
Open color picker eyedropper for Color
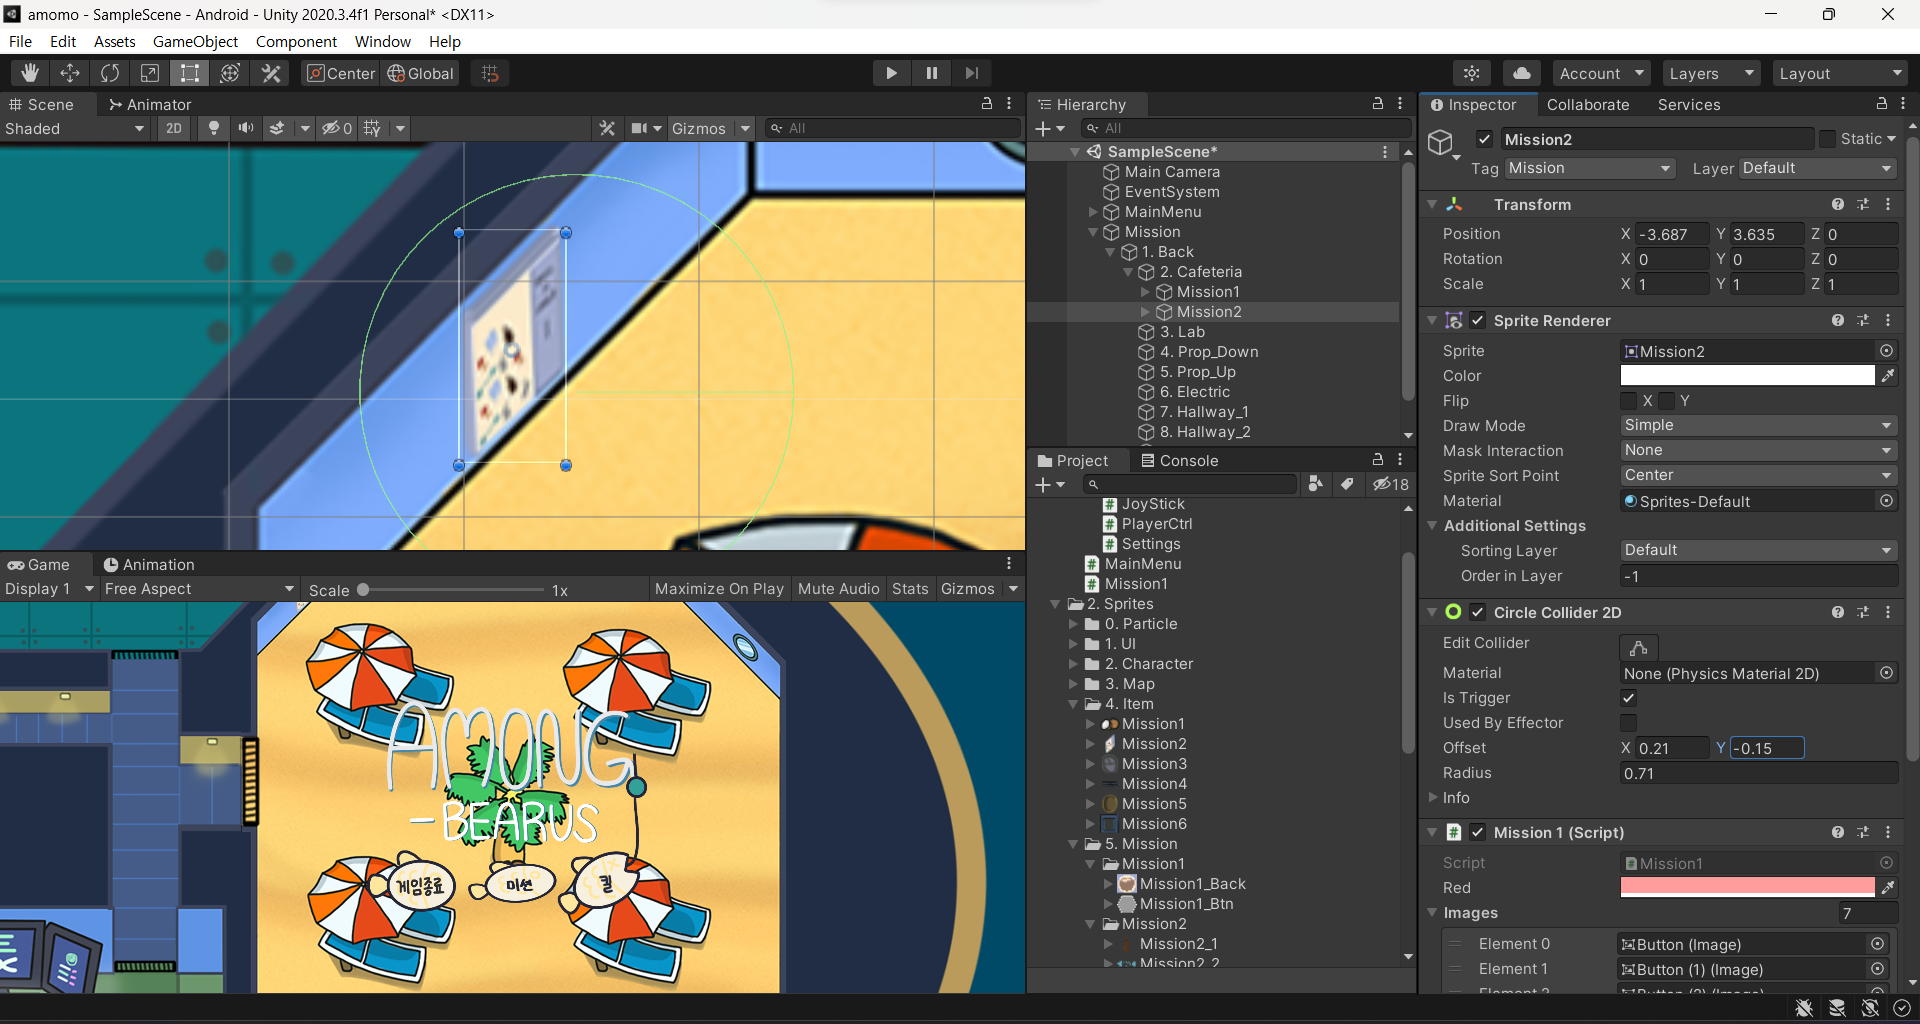pyautogui.click(x=1888, y=376)
